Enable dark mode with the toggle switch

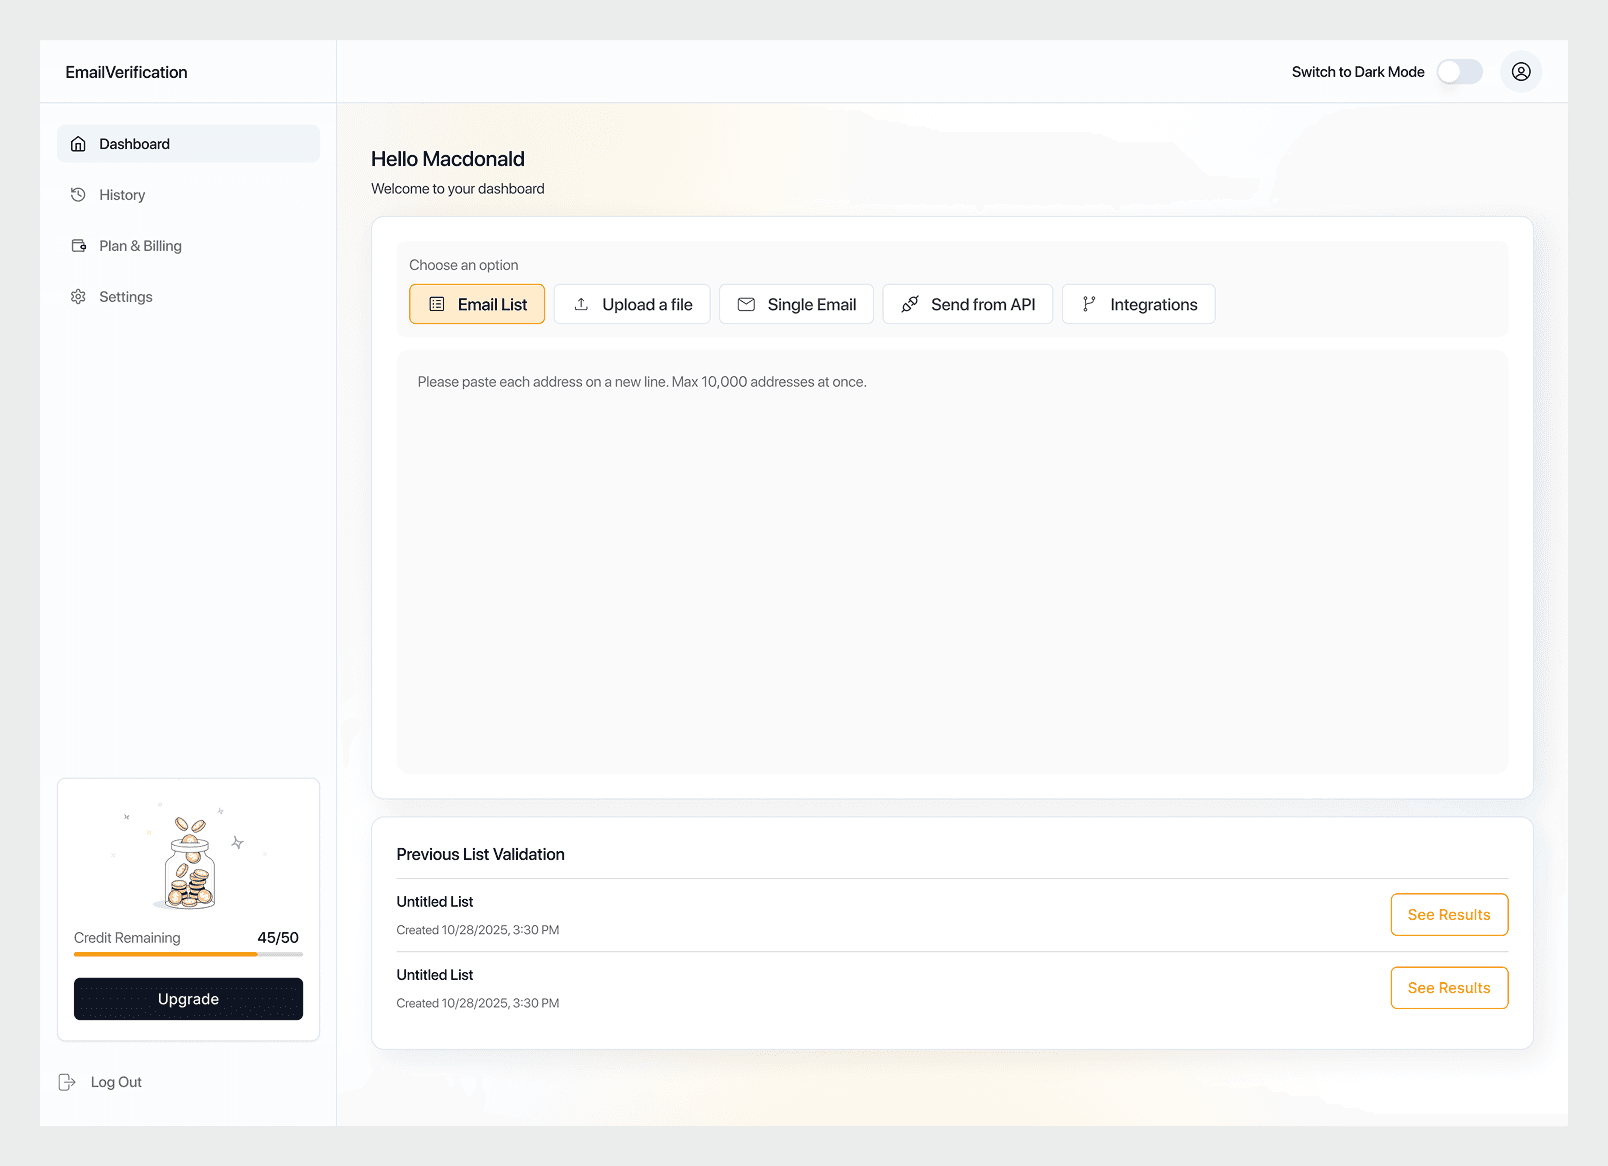coord(1459,71)
